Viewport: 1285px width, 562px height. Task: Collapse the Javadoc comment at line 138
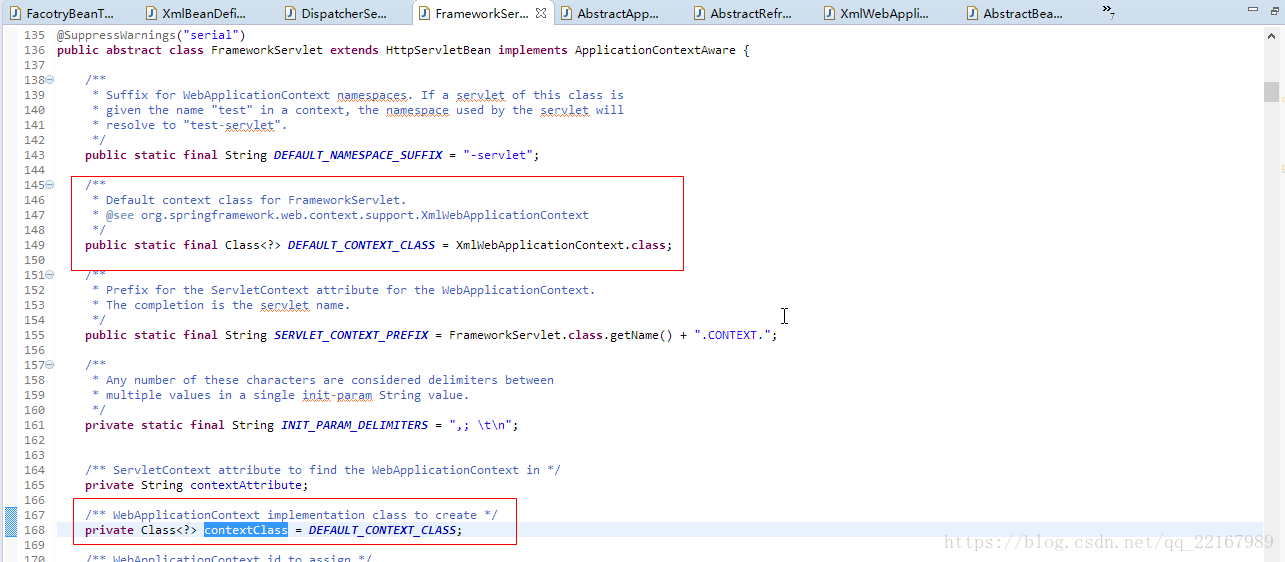click(x=50, y=80)
